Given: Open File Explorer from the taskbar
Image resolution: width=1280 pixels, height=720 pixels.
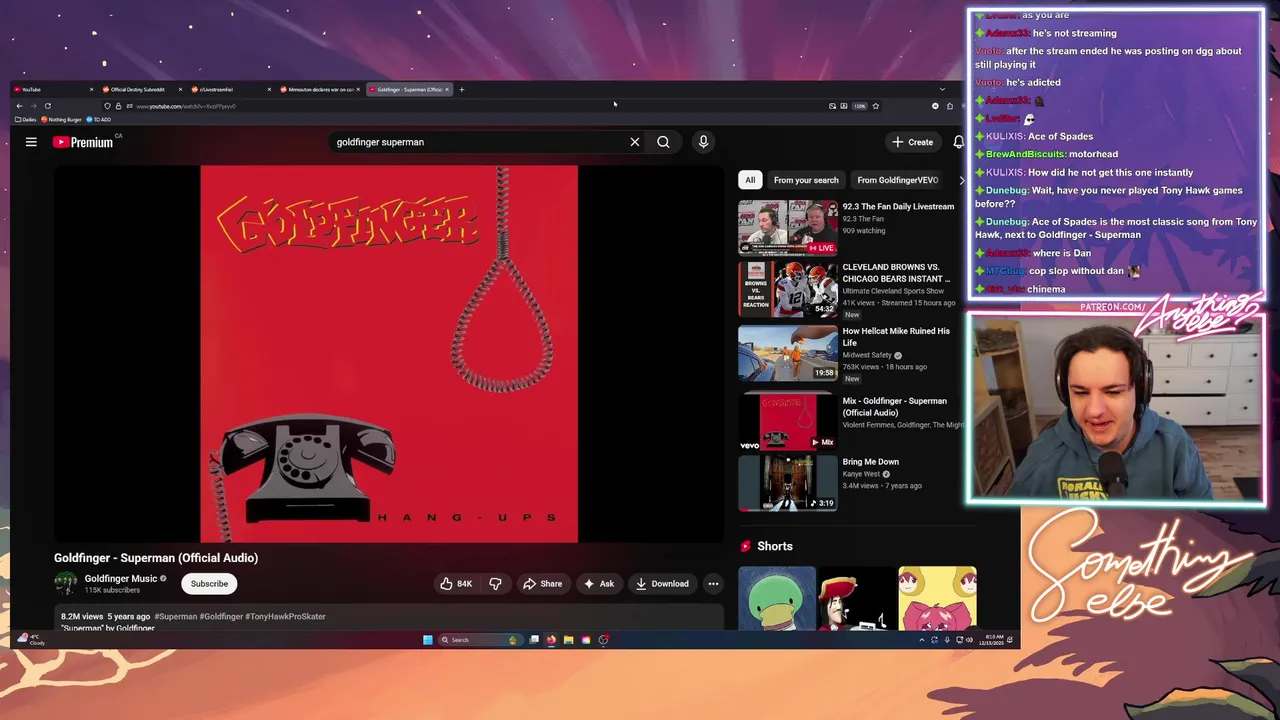Looking at the screenshot, I should pos(568,640).
